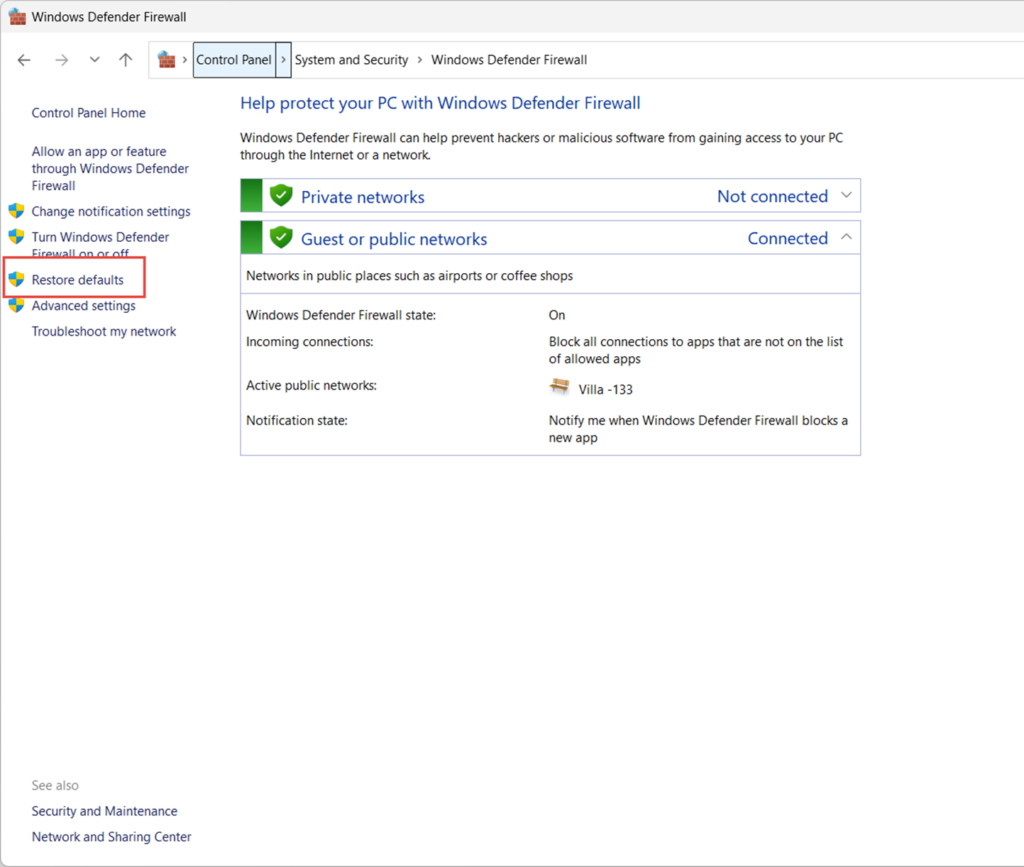The width and height of the screenshot is (1024, 867).
Task: Click shield icon beside Turn Windows Defender Firewall
Action: 16,236
